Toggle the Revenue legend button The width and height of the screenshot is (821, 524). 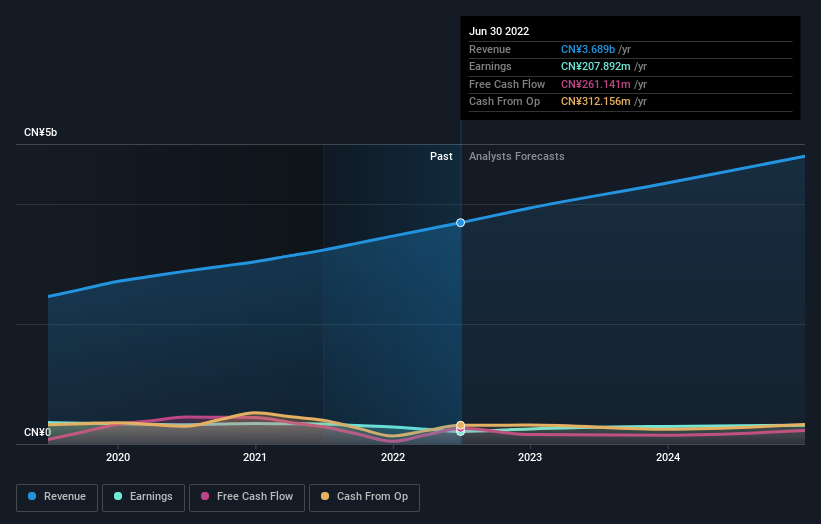pos(57,497)
